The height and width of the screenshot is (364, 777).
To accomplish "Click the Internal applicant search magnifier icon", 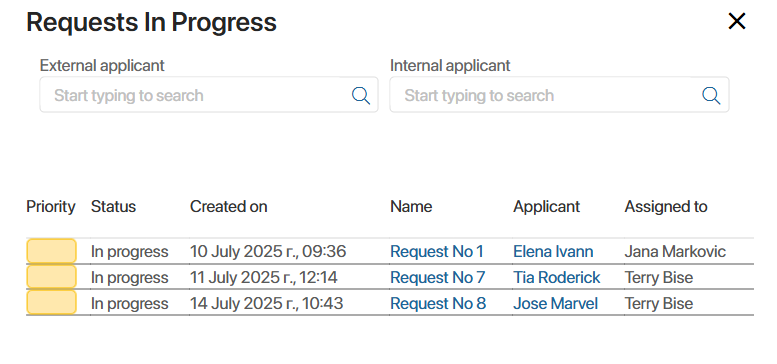I will coord(711,95).
